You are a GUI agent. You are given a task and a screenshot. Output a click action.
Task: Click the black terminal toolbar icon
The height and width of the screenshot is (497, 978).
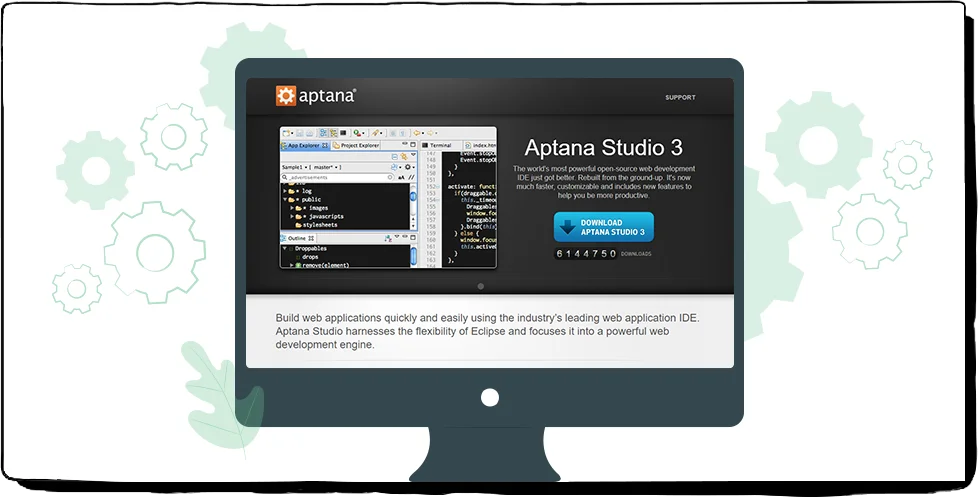(343, 133)
